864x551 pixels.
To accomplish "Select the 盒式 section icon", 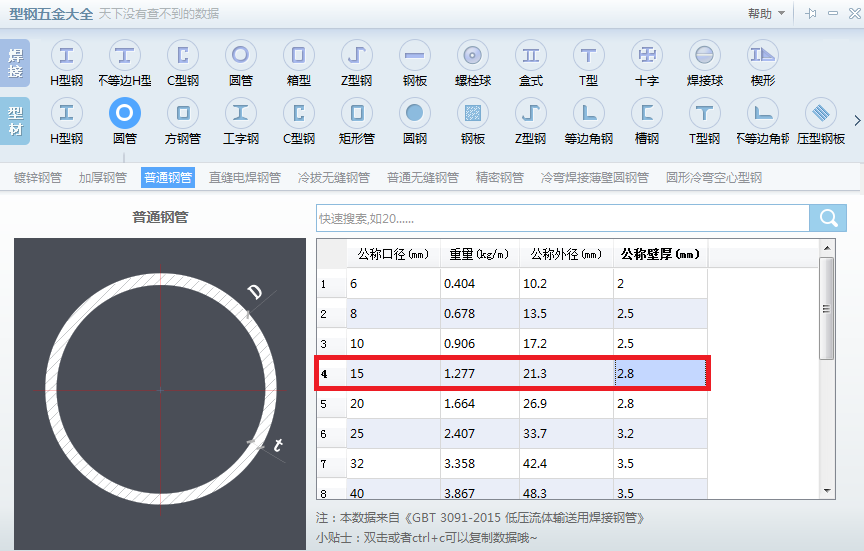I will pyautogui.click(x=531, y=56).
